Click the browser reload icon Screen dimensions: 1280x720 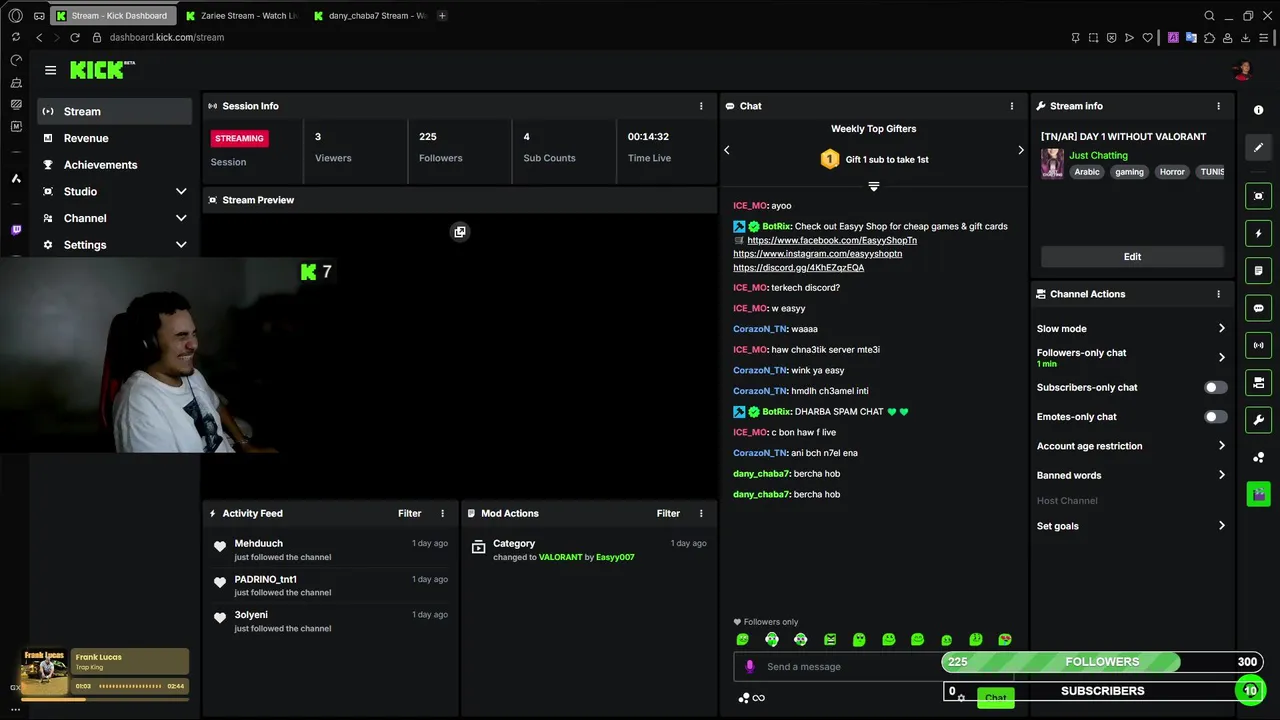click(74, 37)
